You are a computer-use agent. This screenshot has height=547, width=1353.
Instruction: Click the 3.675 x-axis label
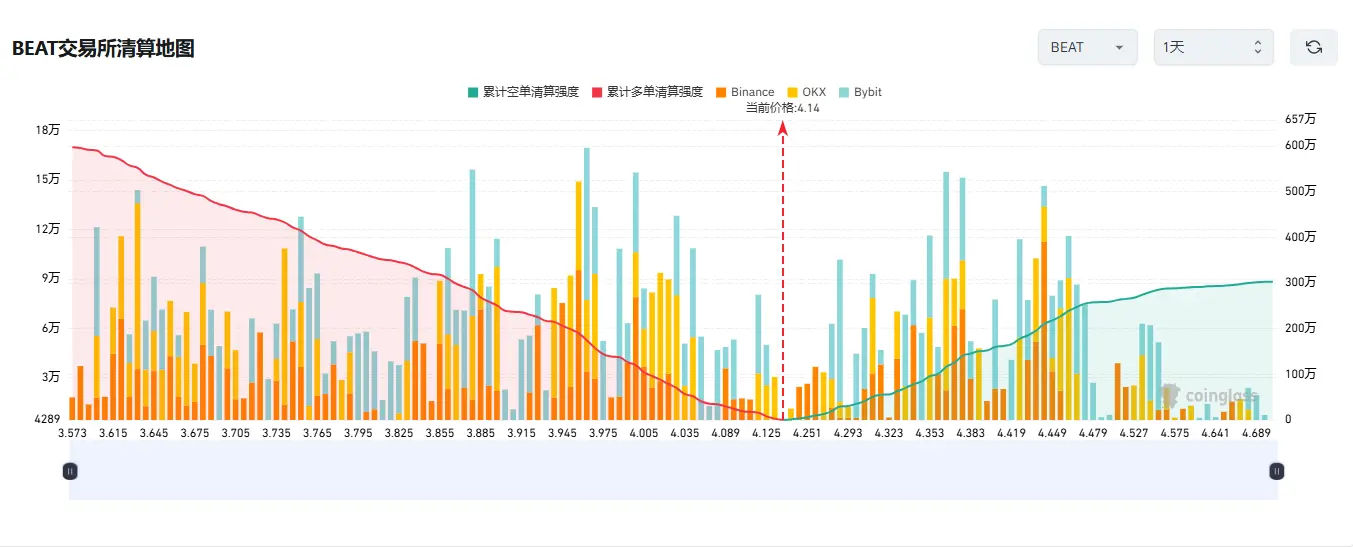[x=195, y=433]
